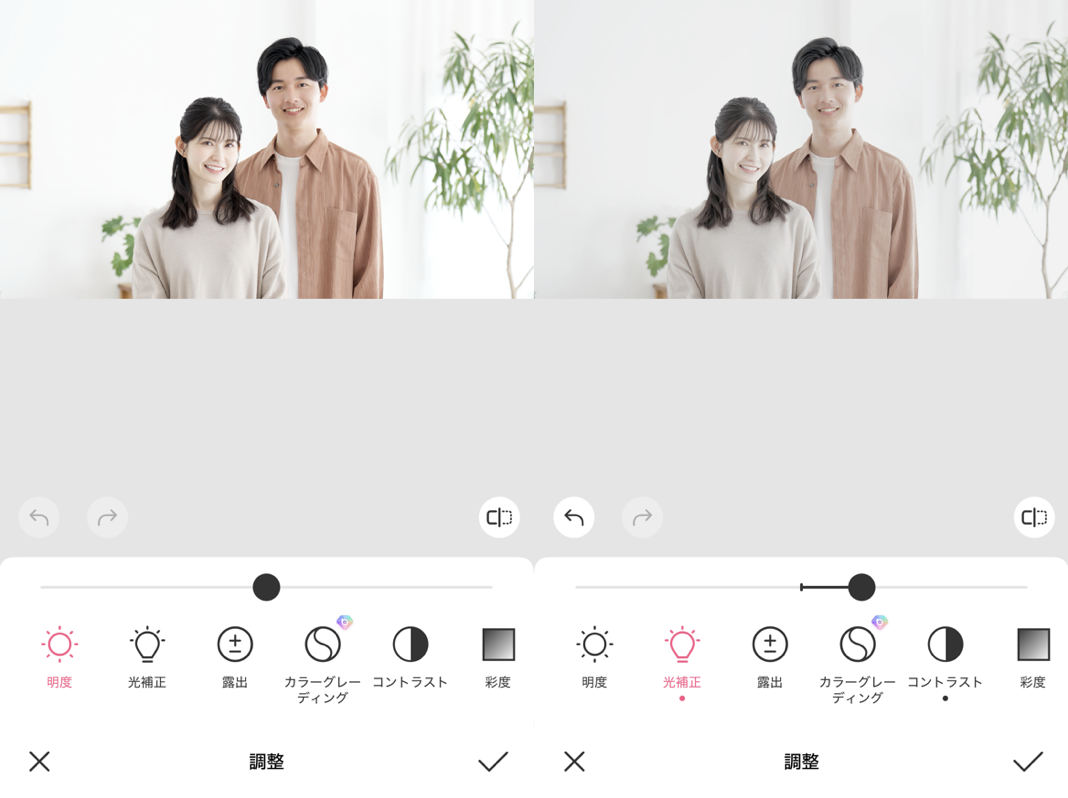
Task: Toggle the before/after comparison view on the right
Action: pyautogui.click(x=1033, y=517)
